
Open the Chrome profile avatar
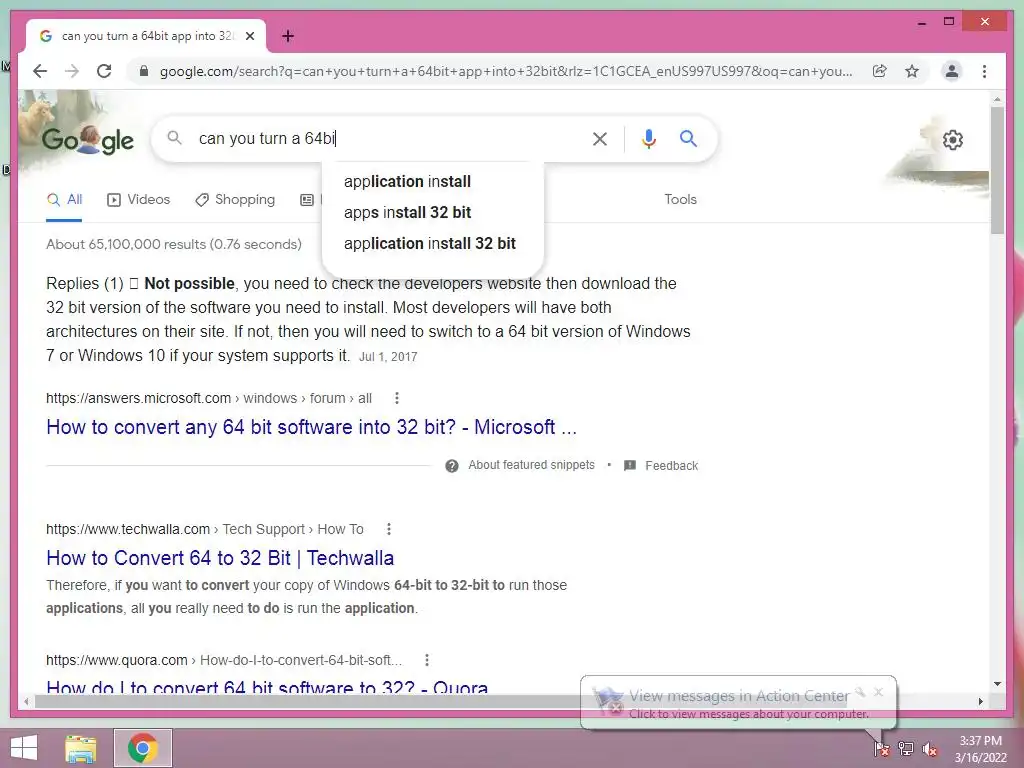tap(952, 71)
